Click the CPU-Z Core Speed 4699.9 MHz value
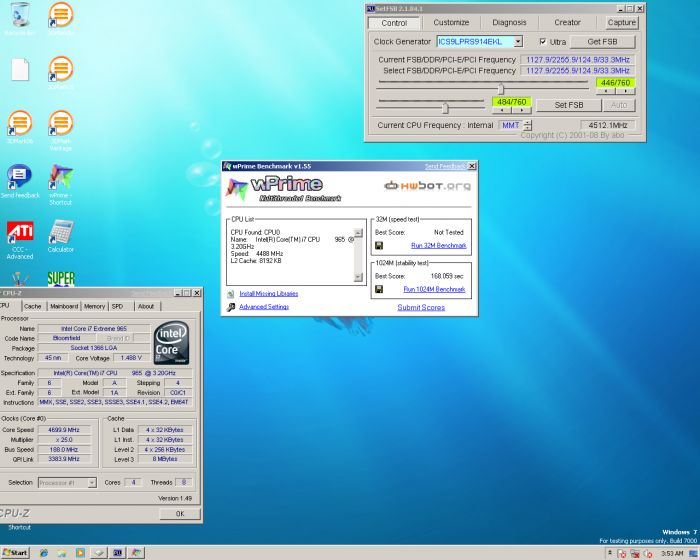 tap(64, 430)
